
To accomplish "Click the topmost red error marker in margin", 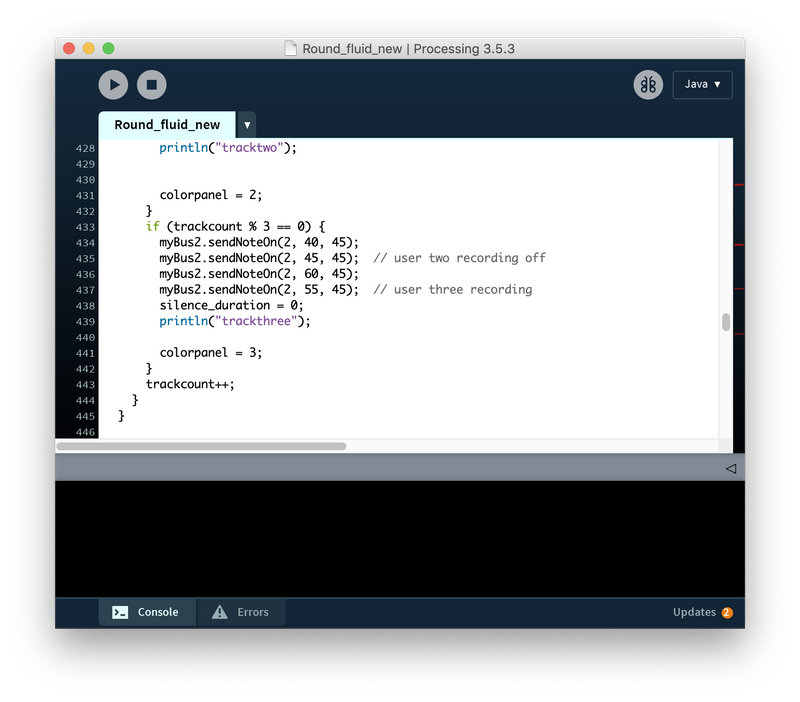I will coord(739,185).
